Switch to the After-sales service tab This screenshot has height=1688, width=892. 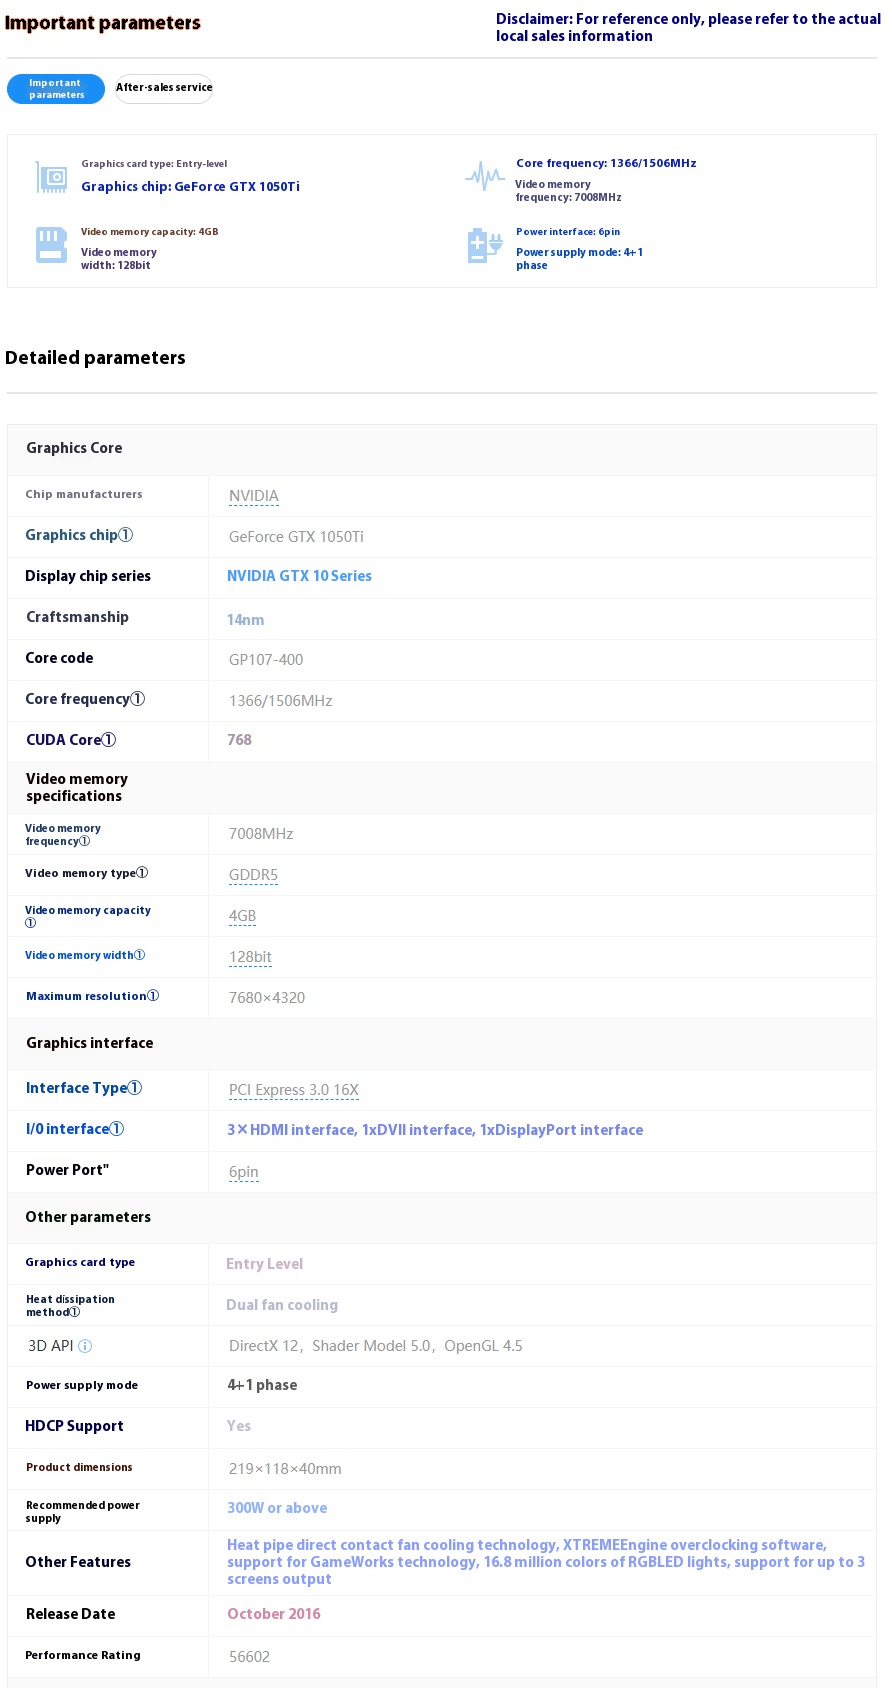[164, 88]
